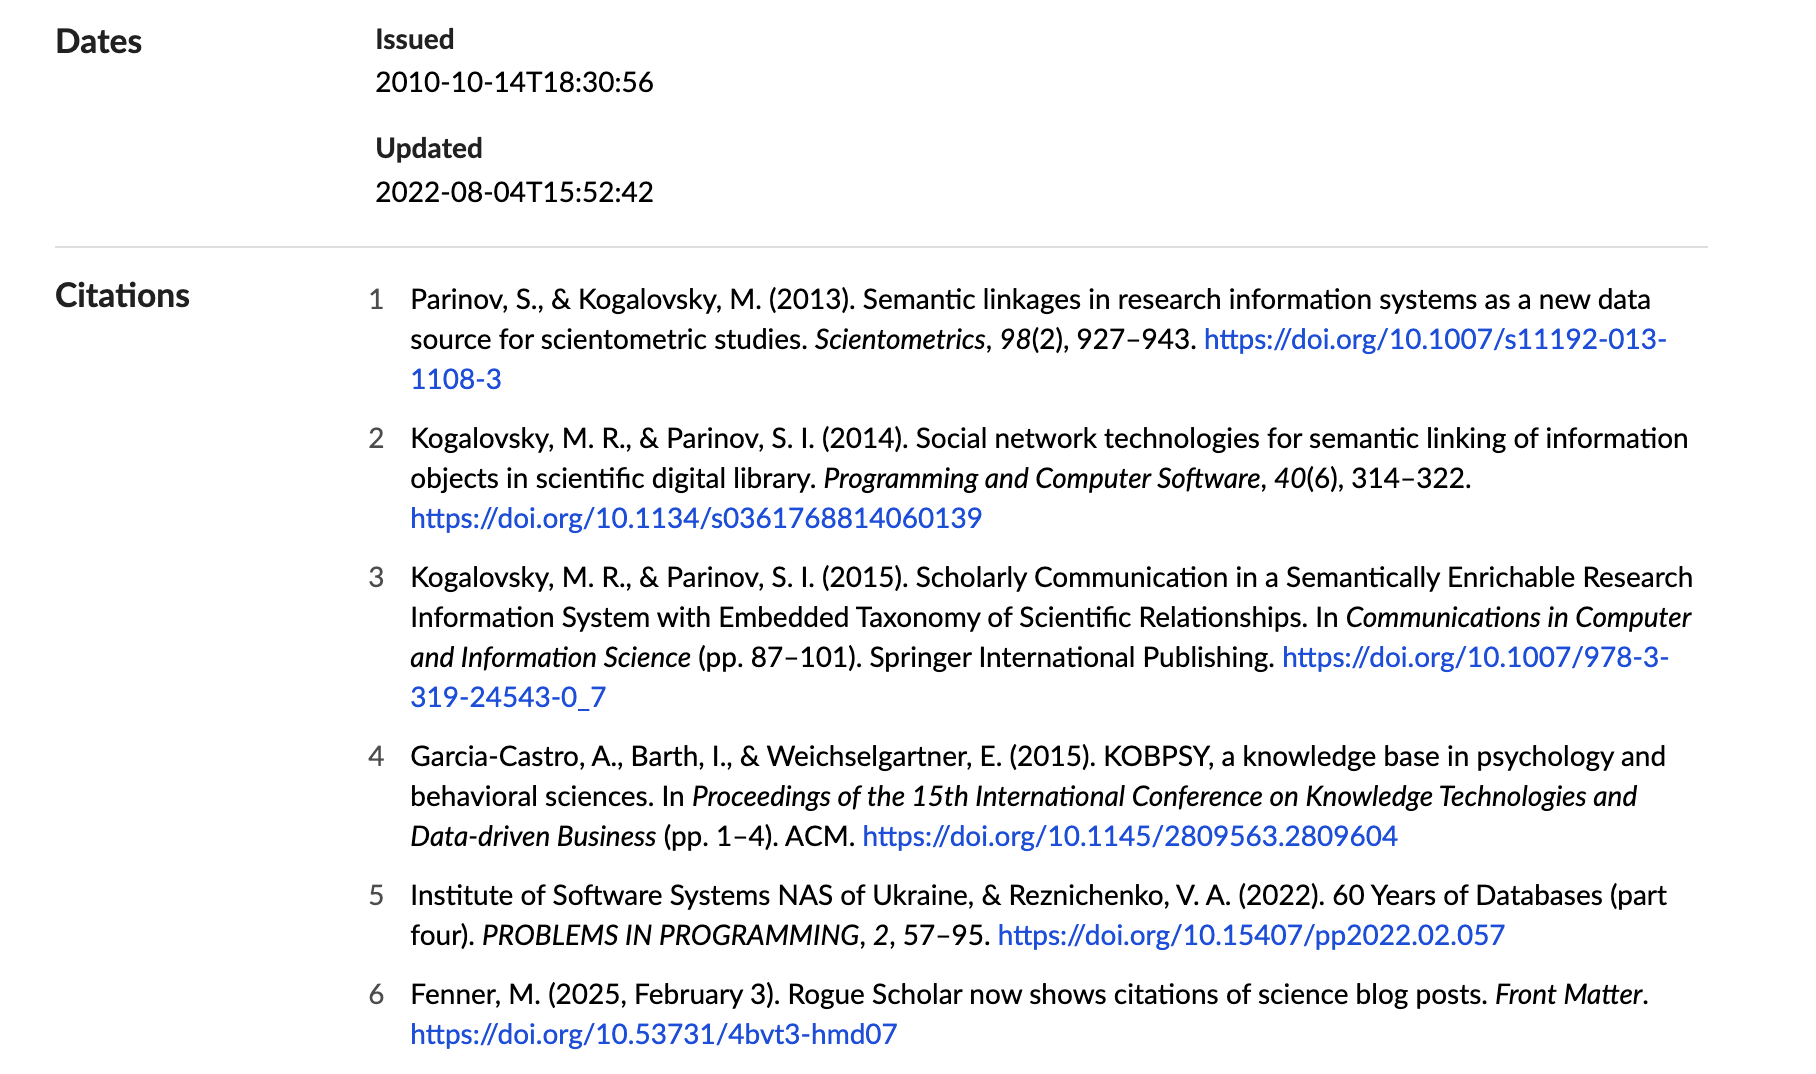The height and width of the screenshot is (1074, 1816).
Task: Open the Front Matter DOI link 10.53731/4bvt3-hmd07
Action: [653, 1034]
